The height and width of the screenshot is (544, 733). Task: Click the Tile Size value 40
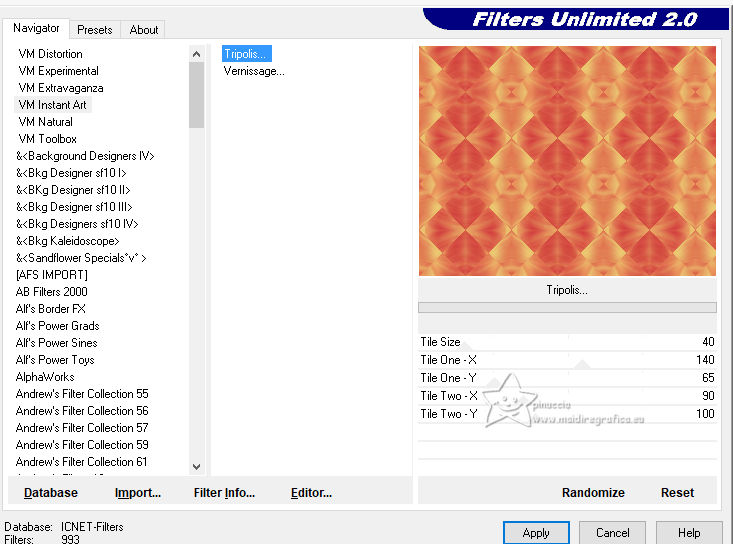(708, 342)
